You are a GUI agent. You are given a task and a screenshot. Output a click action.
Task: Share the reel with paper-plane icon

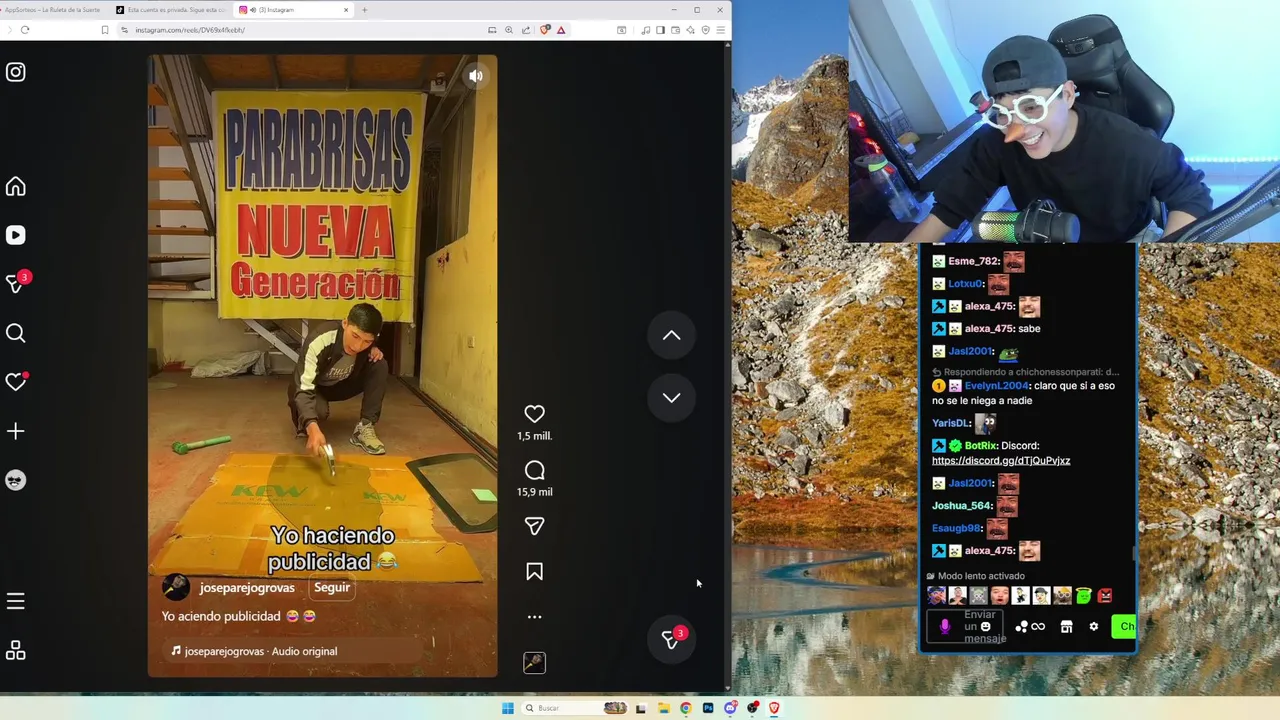coord(534,526)
